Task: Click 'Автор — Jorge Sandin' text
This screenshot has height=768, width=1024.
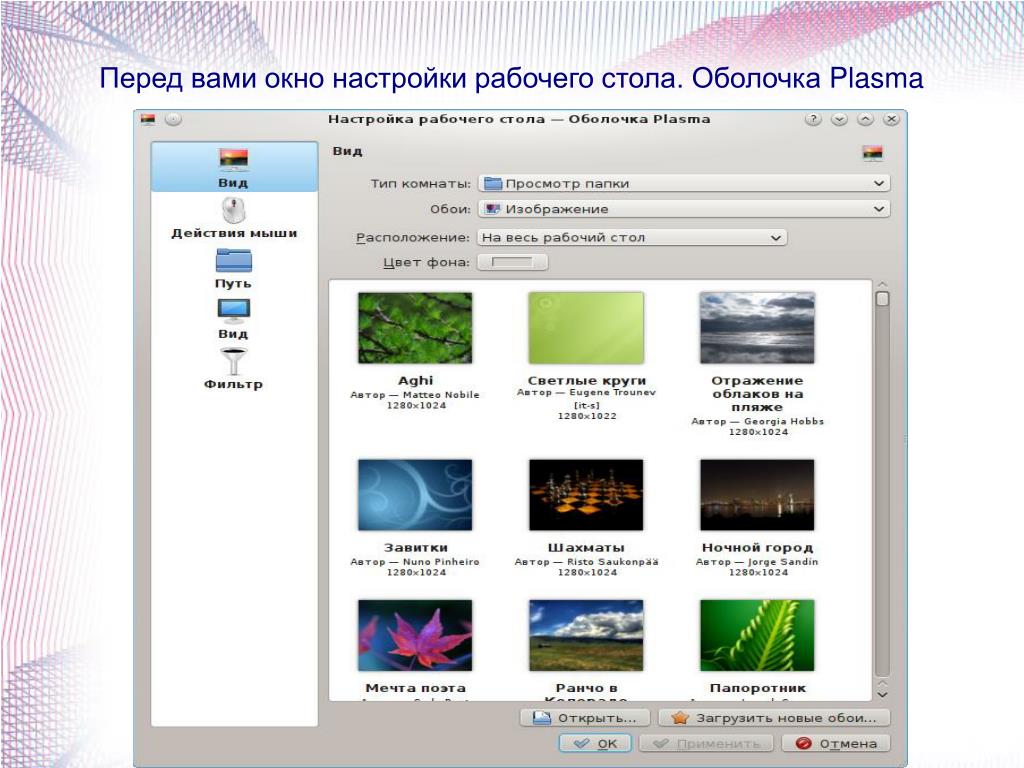Action: [x=757, y=562]
